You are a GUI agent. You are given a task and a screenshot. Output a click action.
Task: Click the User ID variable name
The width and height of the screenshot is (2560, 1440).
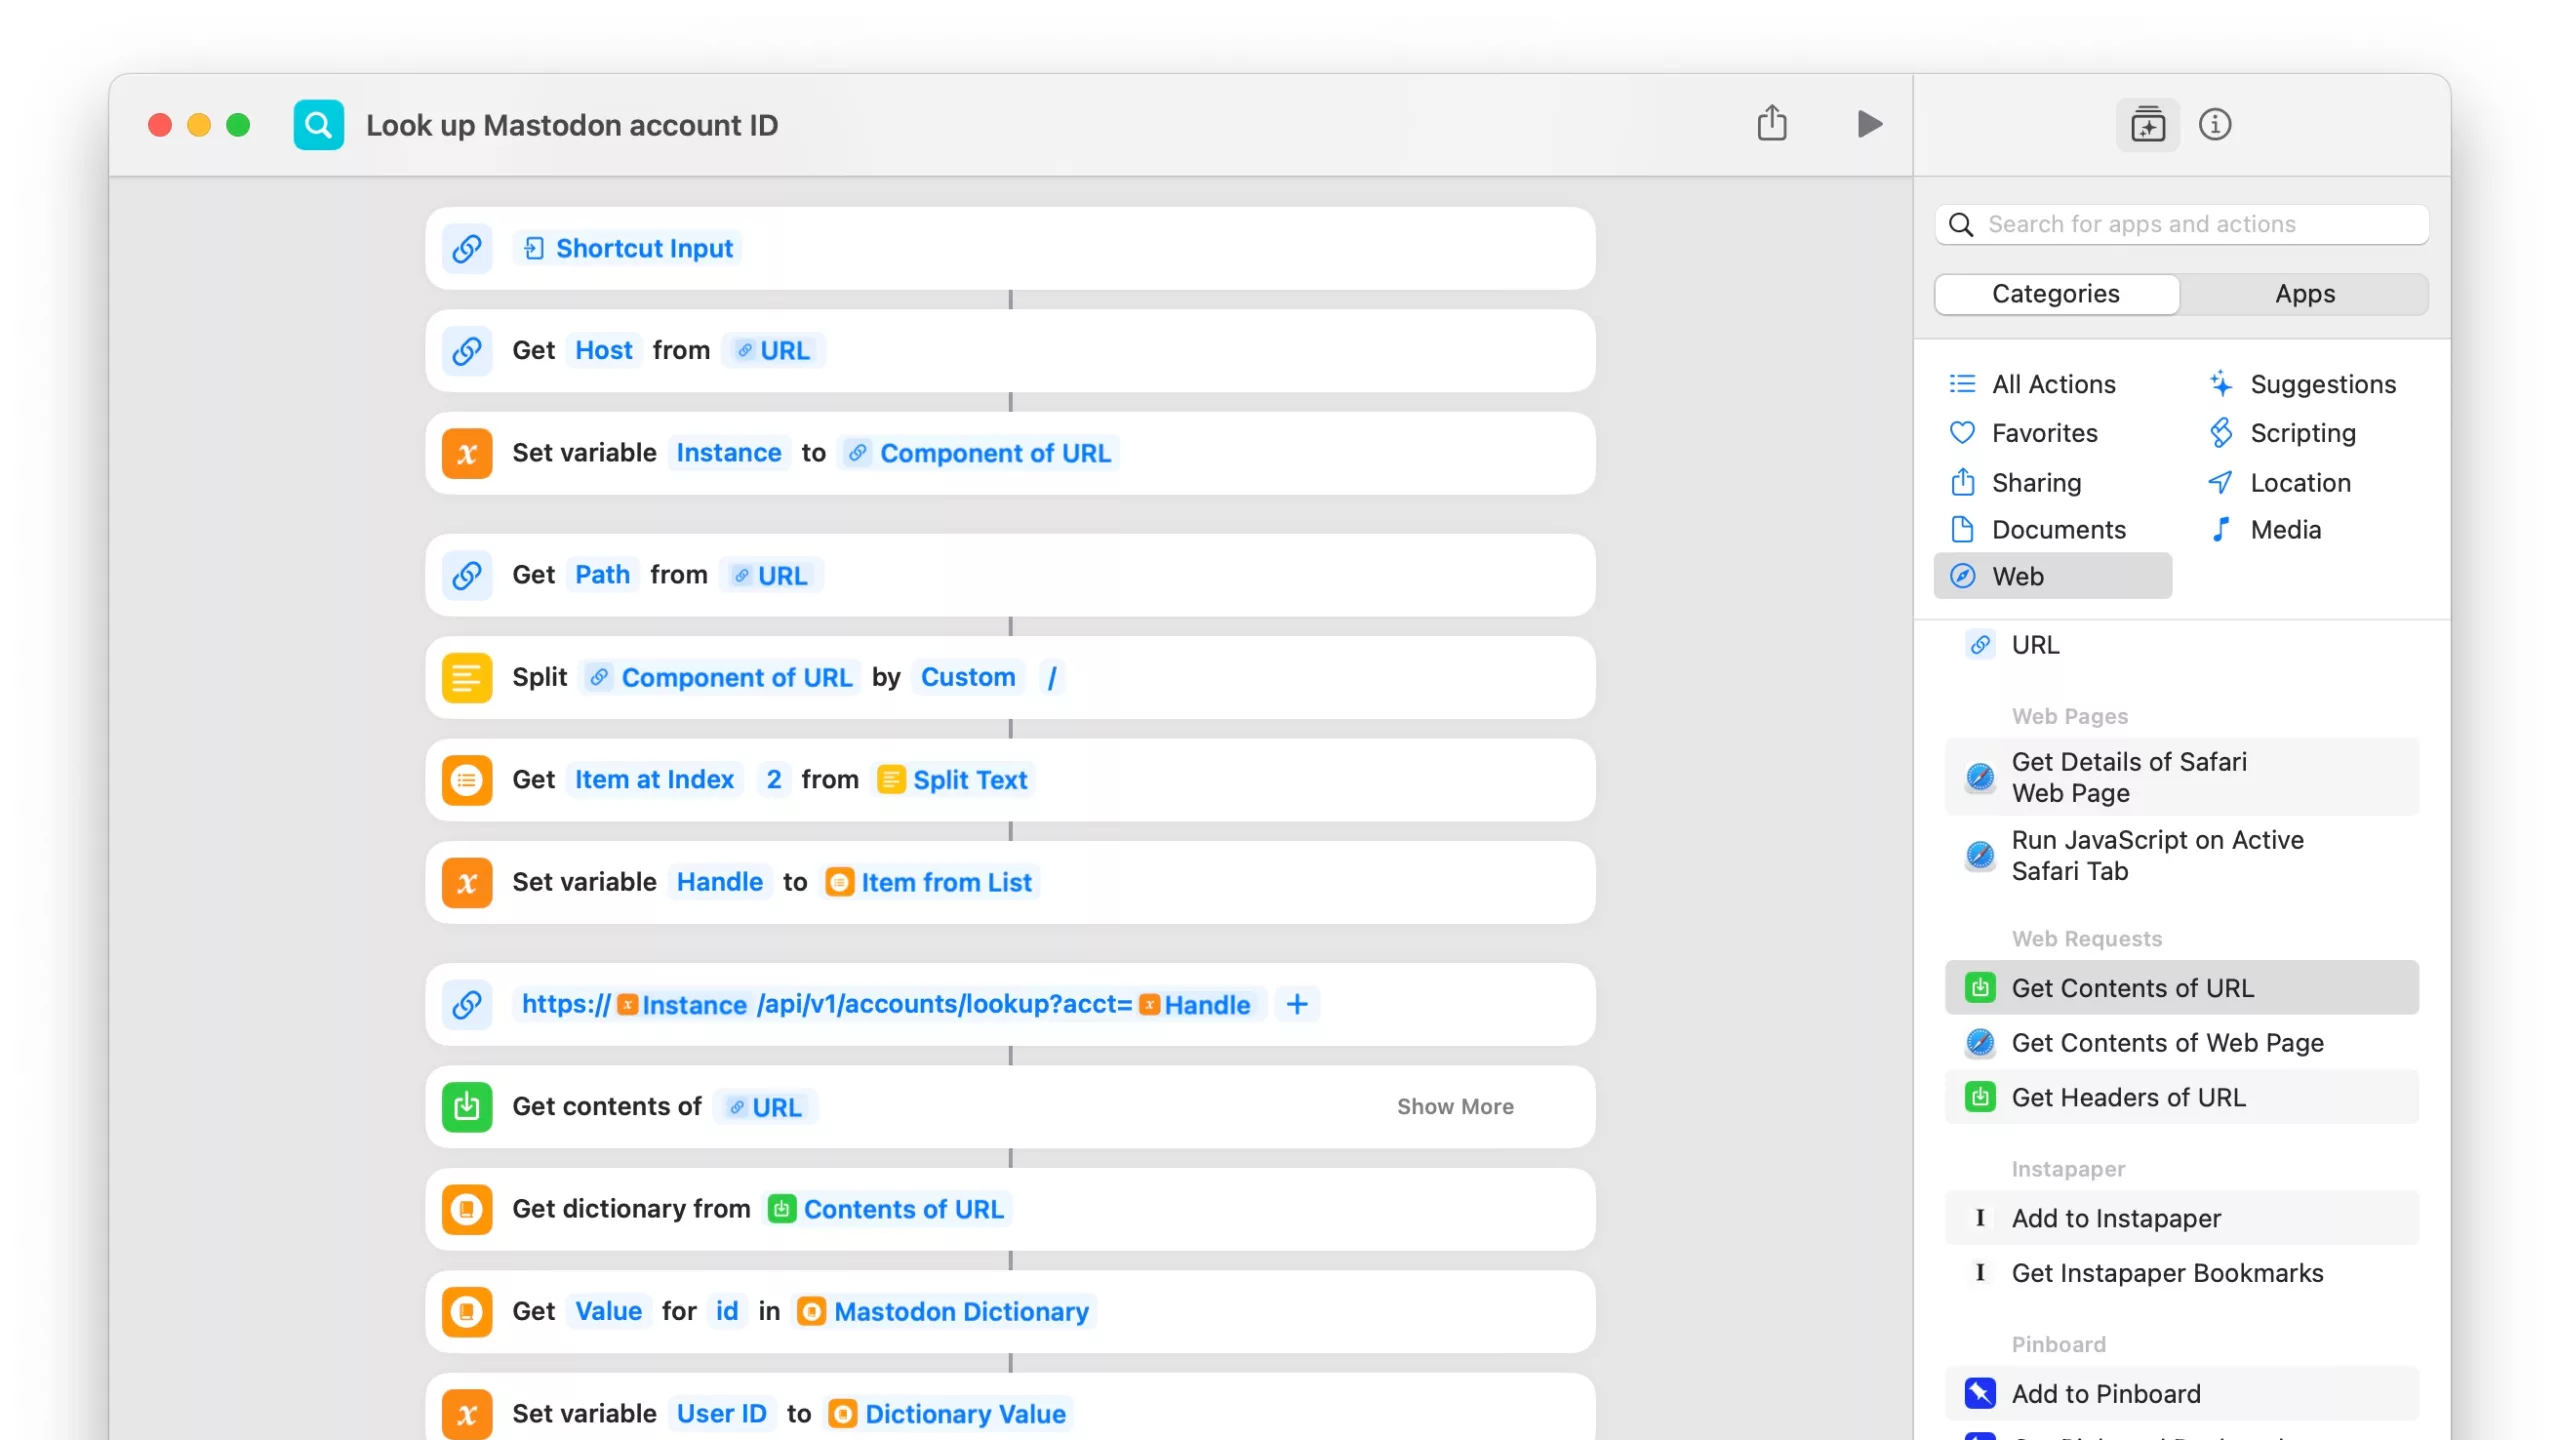pyautogui.click(x=721, y=1413)
